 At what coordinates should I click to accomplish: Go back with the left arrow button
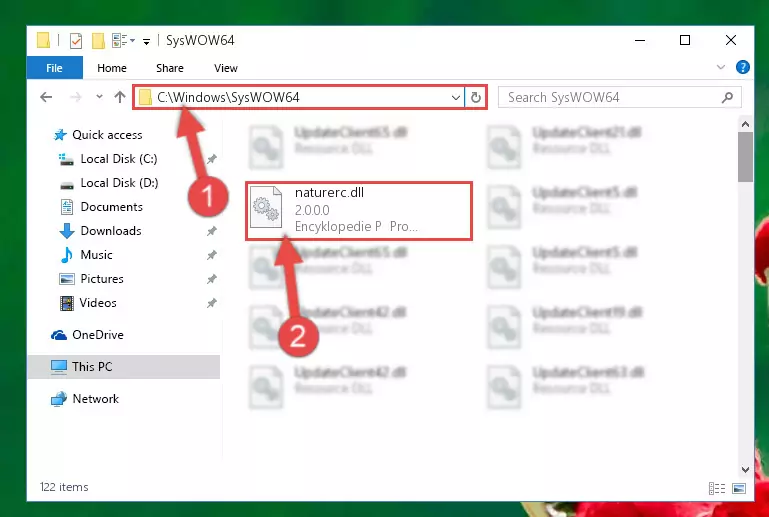pyautogui.click(x=46, y=97)
